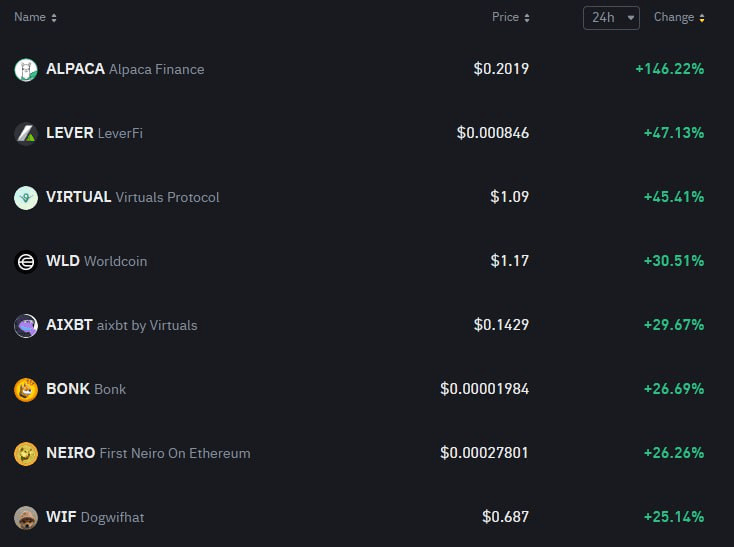Open the Worldcoin name link
734x547 pixels.
[116, 261]
